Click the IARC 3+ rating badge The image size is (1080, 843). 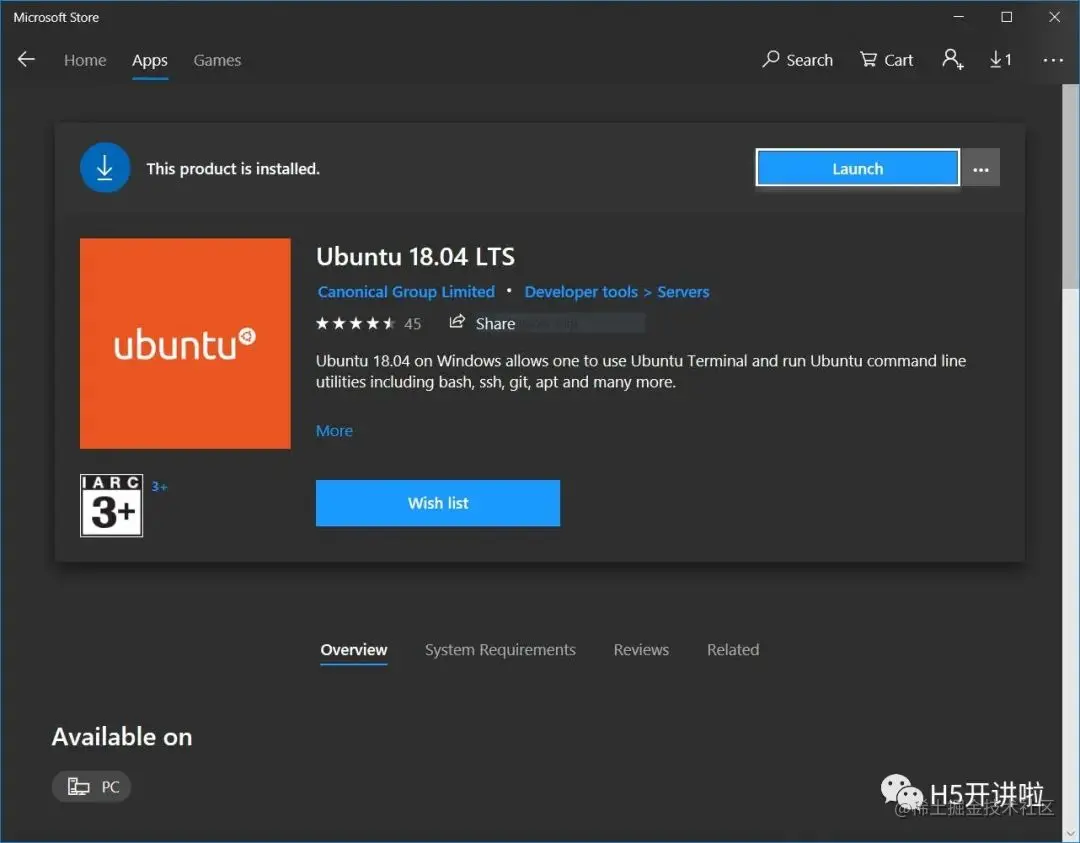[x=111, y=505]
